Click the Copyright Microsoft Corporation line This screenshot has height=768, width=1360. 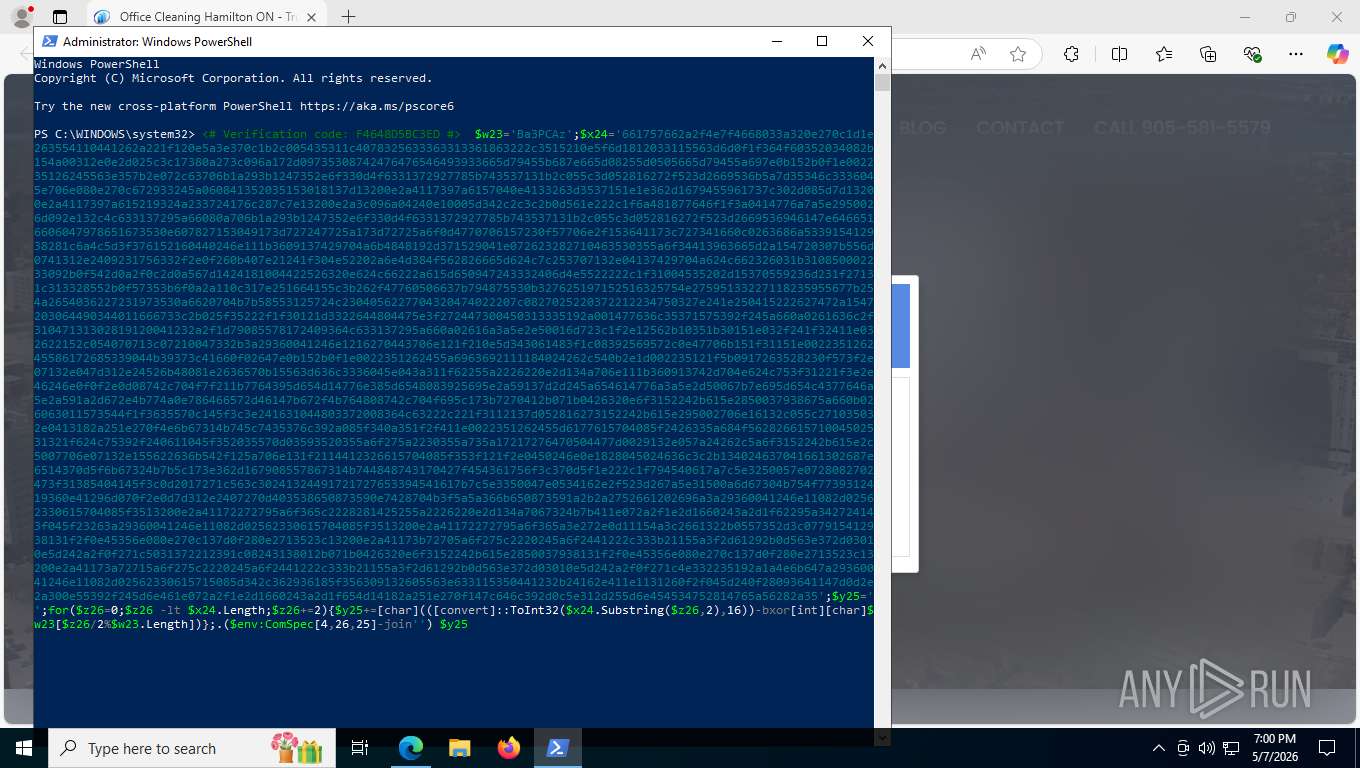tap(233, 78)
